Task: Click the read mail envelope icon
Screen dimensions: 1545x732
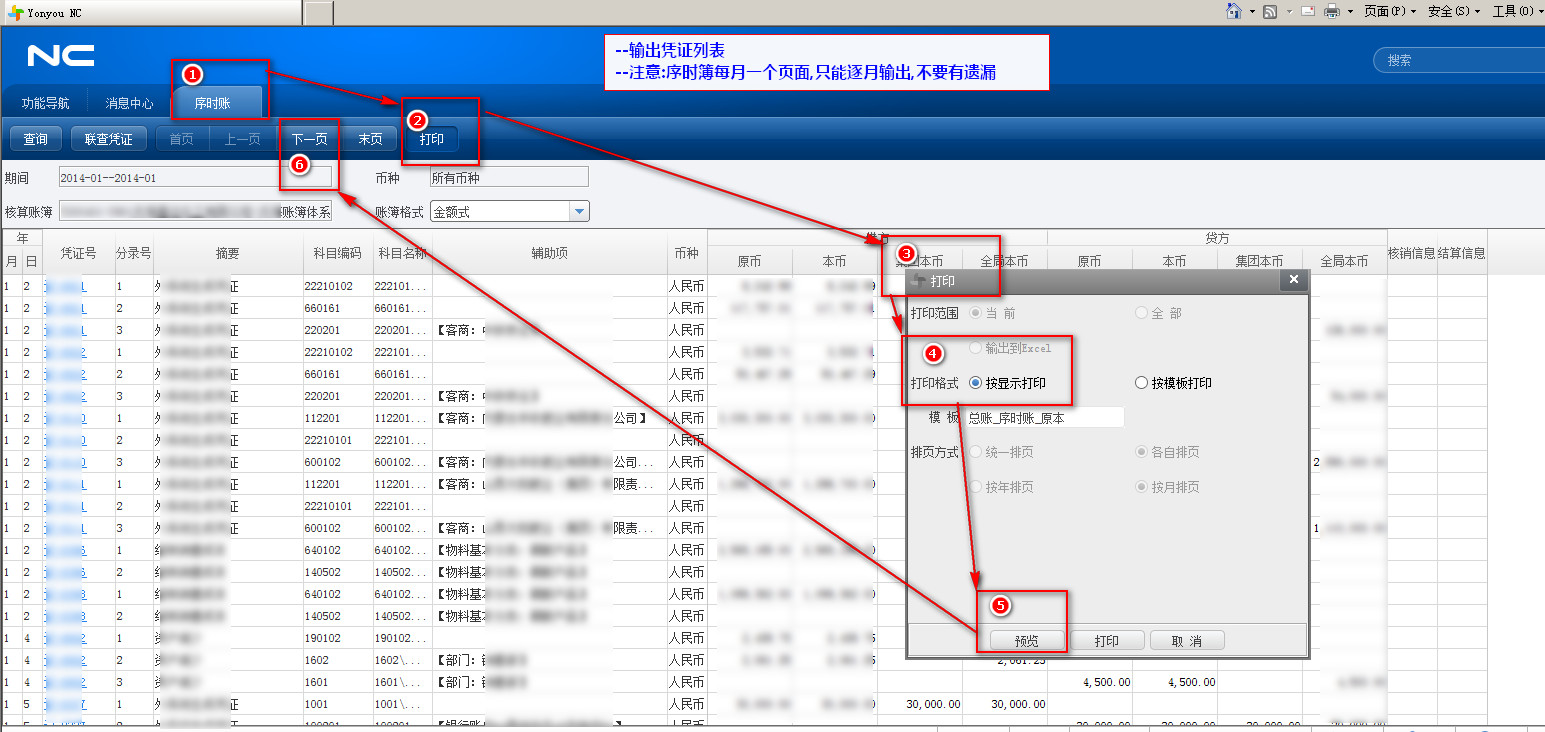Action: pyautogui.click(x=1307, y=11)
